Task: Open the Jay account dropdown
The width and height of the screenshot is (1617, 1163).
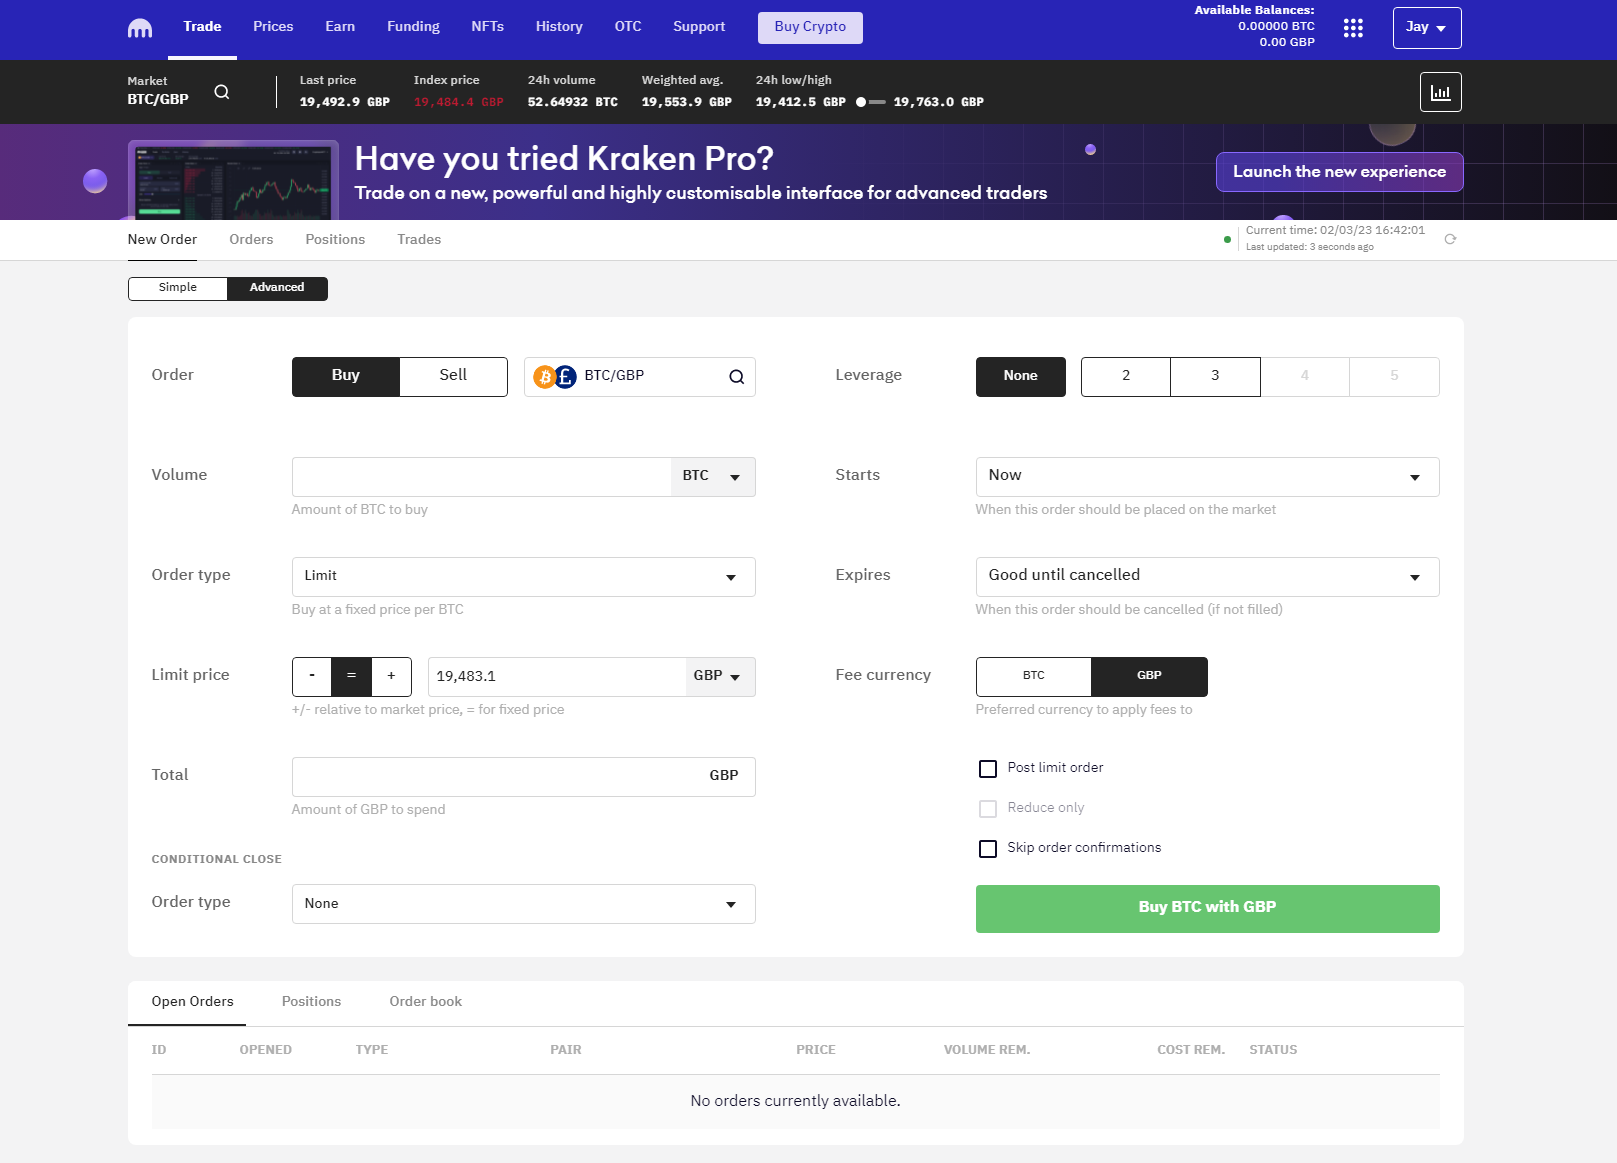Action: coord(1427,28)
